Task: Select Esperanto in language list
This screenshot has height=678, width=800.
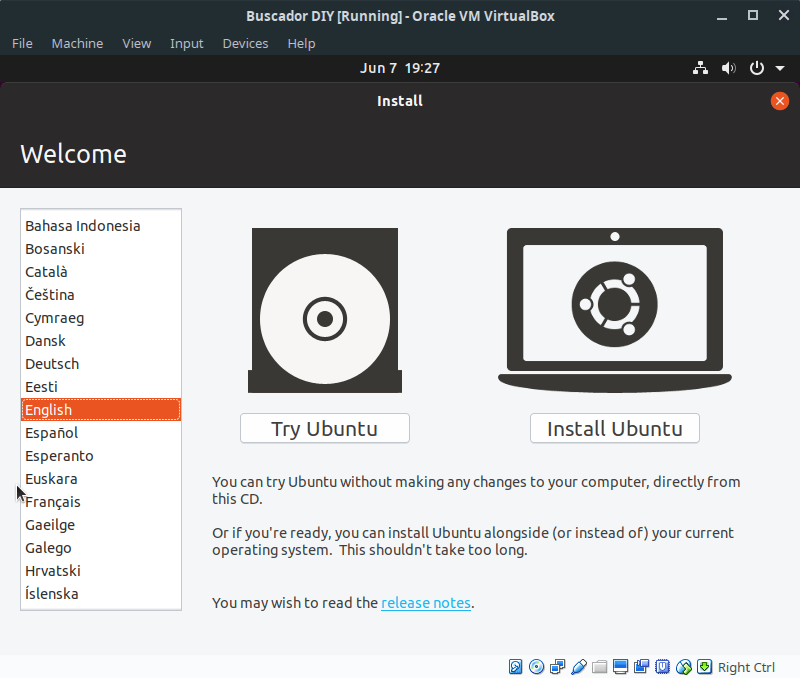Action: [x=101, y=456]
